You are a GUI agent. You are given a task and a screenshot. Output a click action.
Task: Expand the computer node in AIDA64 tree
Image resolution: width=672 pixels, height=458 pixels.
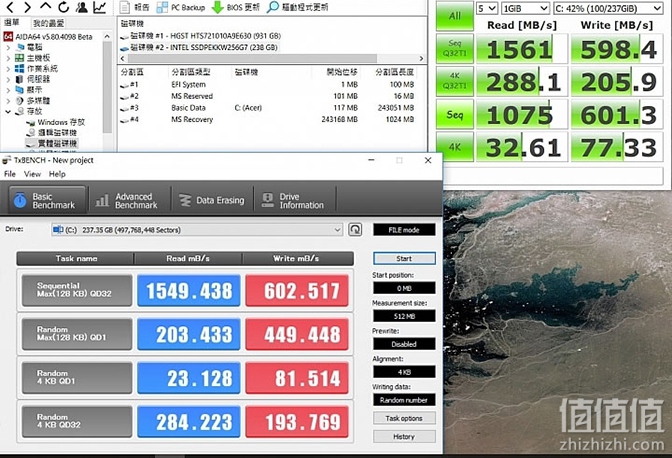pyautogui.click(x=8, y=47)
